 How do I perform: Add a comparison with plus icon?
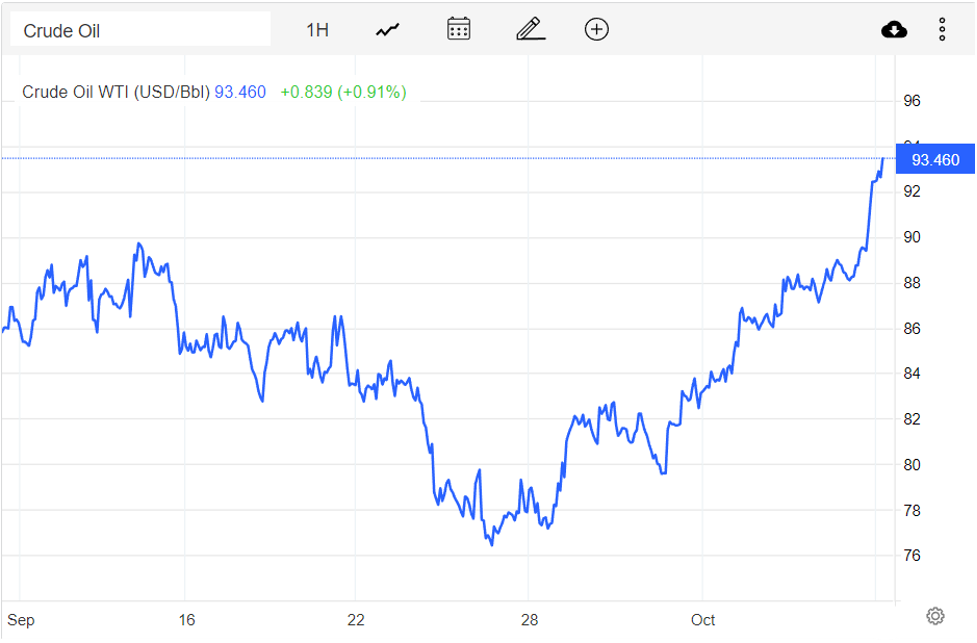click(596, 29)
